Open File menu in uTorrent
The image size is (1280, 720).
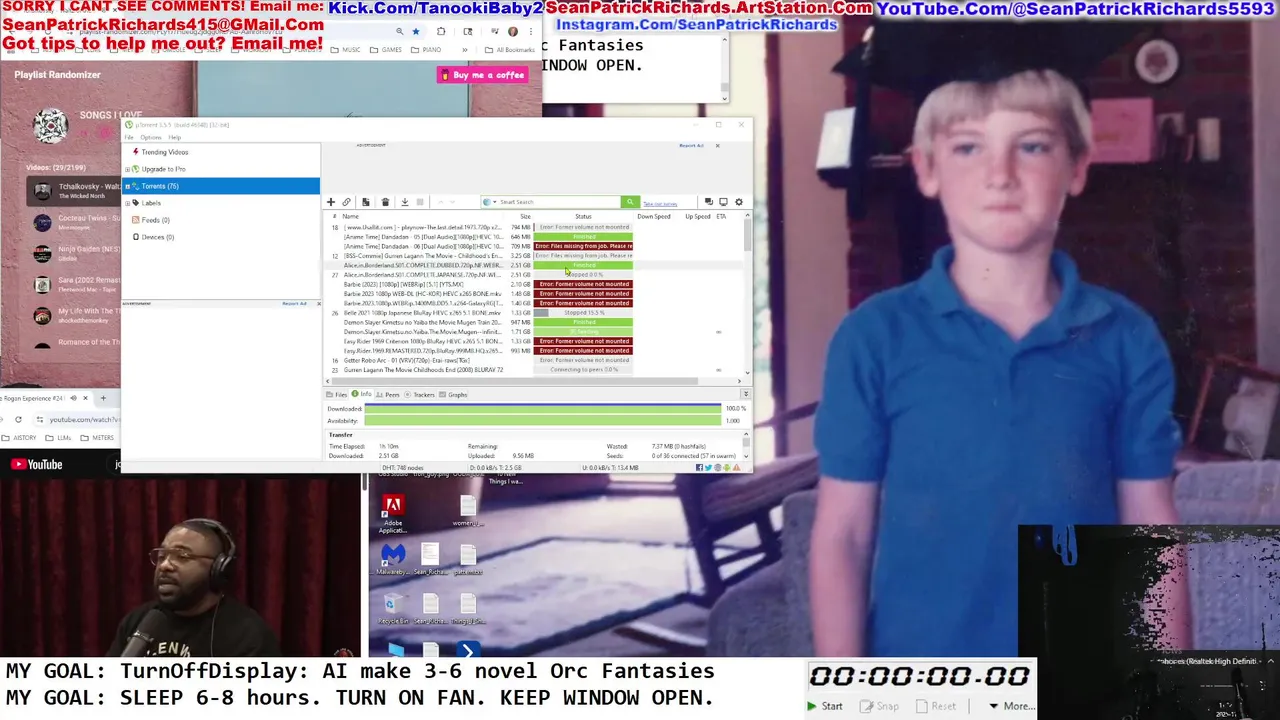pos(129,137)
